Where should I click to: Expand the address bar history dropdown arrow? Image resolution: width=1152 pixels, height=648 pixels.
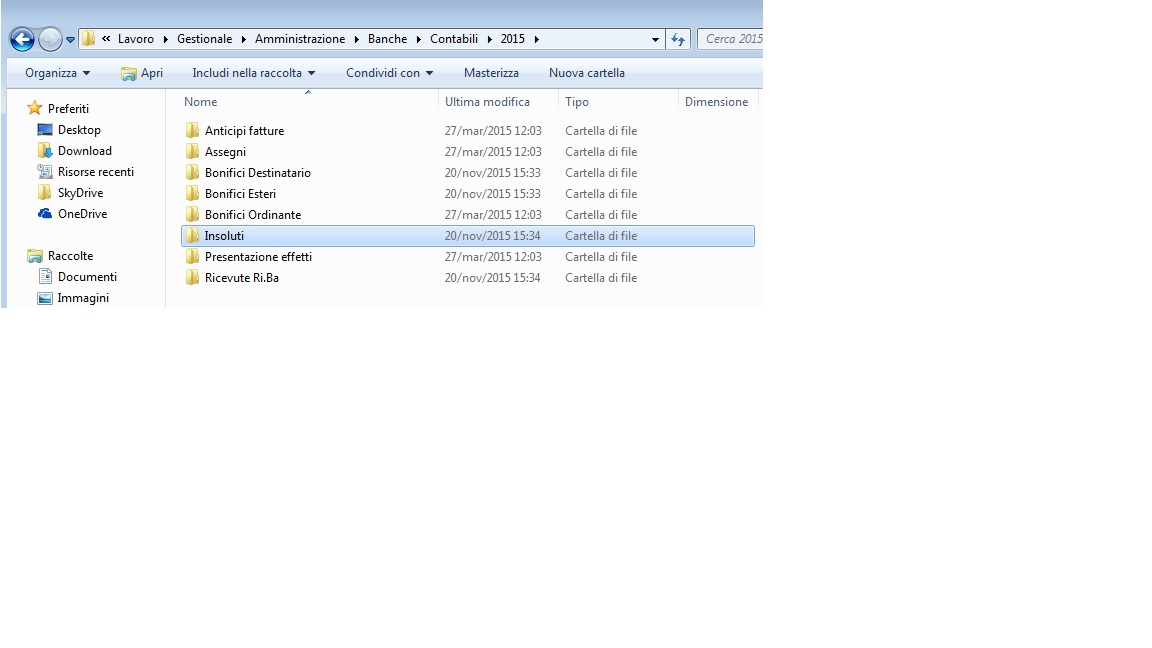click(655, 40)
